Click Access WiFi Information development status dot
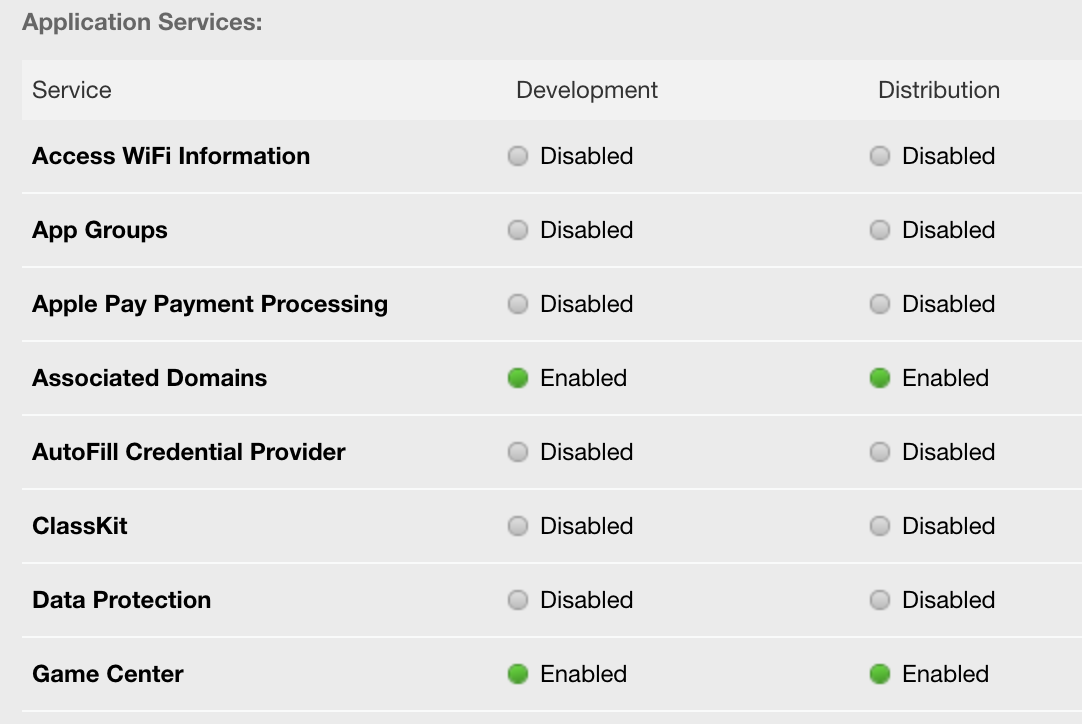 (518, 156)
